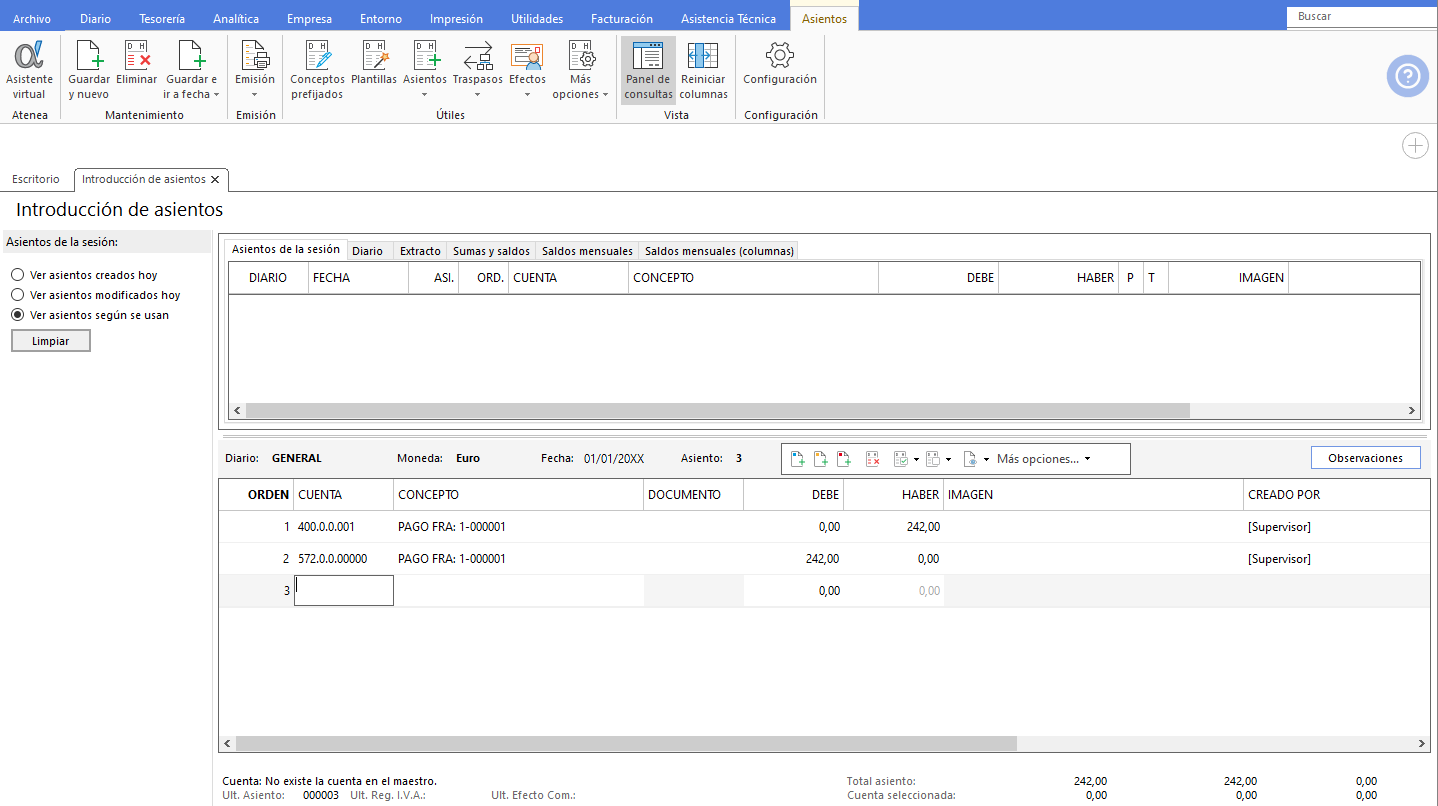Screen dimensions: 1438x806
Task: Click account 400.0.0.001 cell
Action: [x=343, y=526]
